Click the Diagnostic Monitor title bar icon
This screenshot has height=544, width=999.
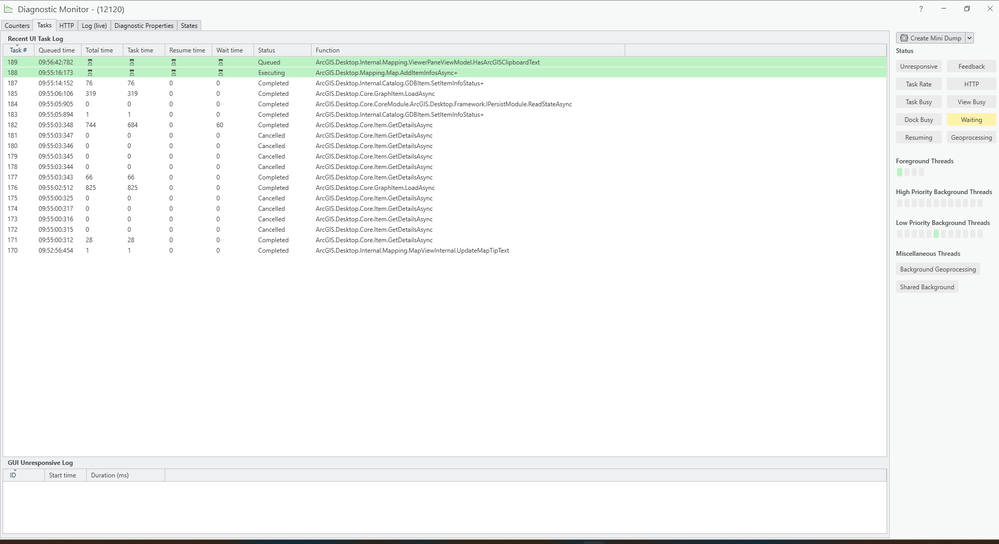(x=8, y=9)
